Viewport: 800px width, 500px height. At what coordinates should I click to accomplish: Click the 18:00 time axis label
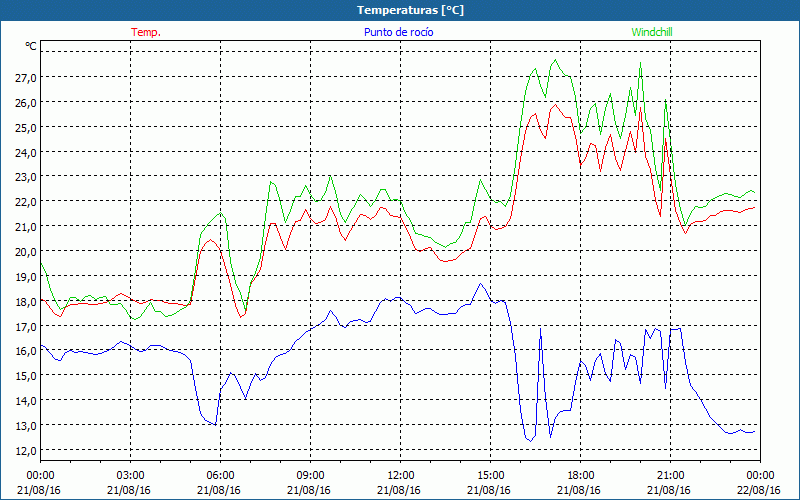[581, 476]
